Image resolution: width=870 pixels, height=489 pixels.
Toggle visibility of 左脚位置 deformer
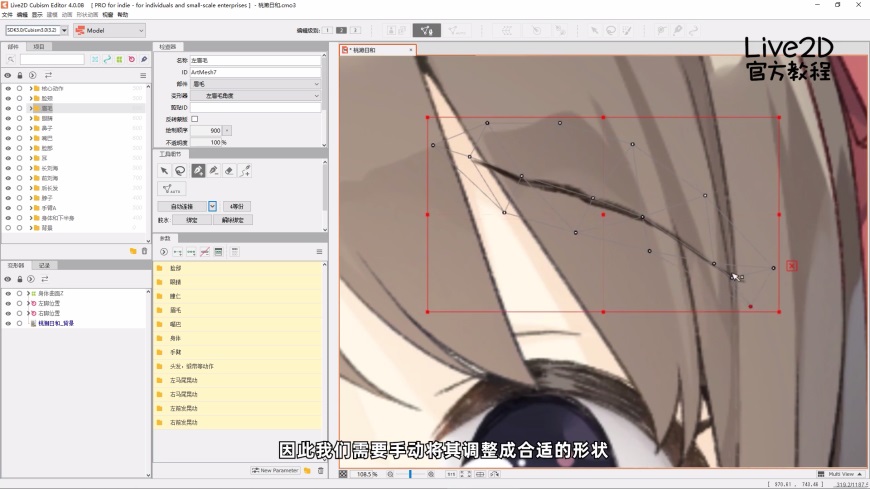[x=8, y=304]
